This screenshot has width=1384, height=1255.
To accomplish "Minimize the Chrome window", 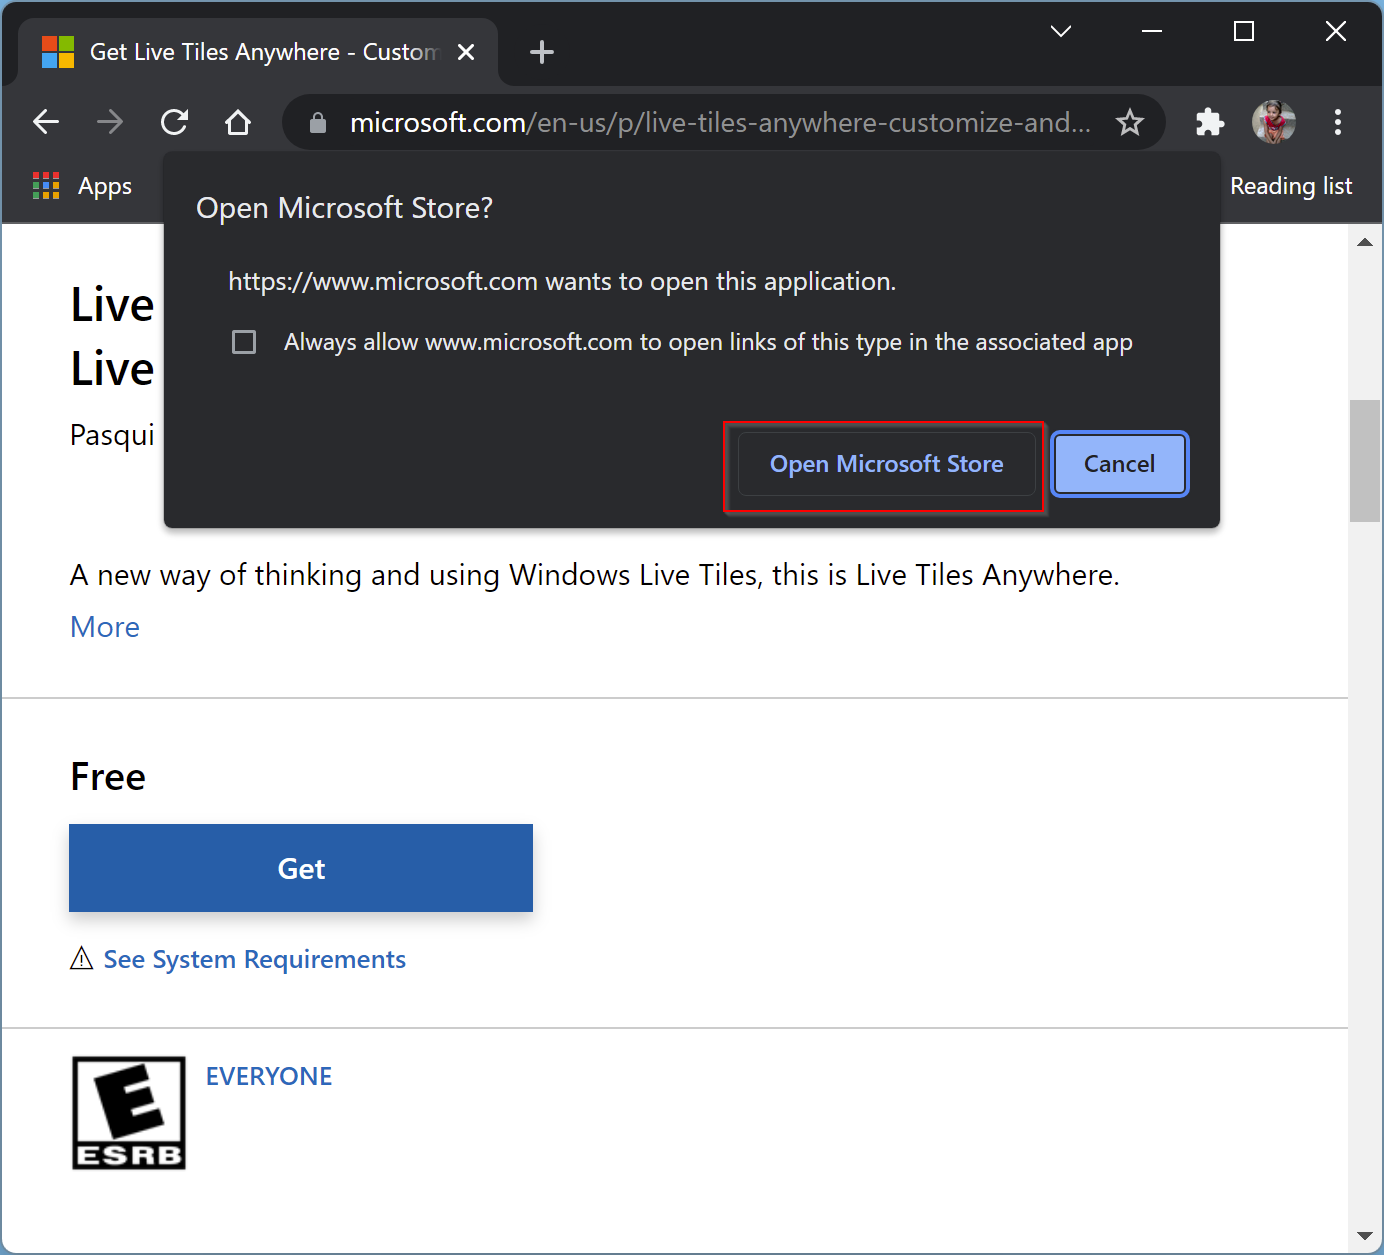I will coord(1152,31).
